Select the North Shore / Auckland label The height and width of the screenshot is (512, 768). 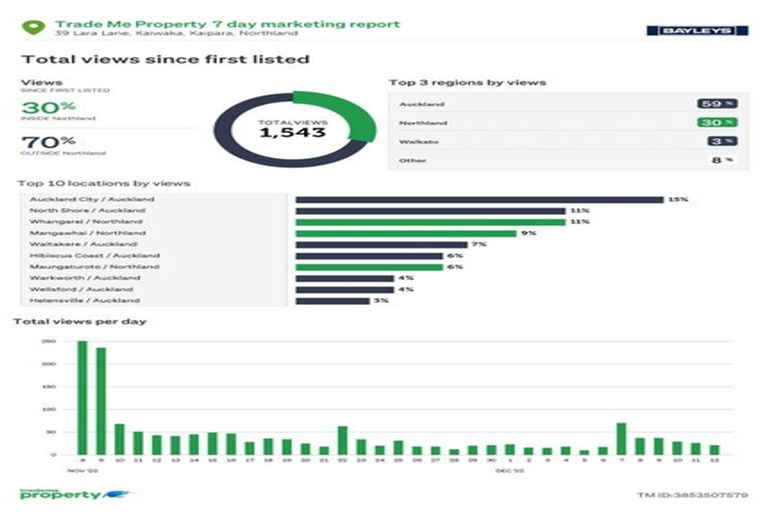87,211
